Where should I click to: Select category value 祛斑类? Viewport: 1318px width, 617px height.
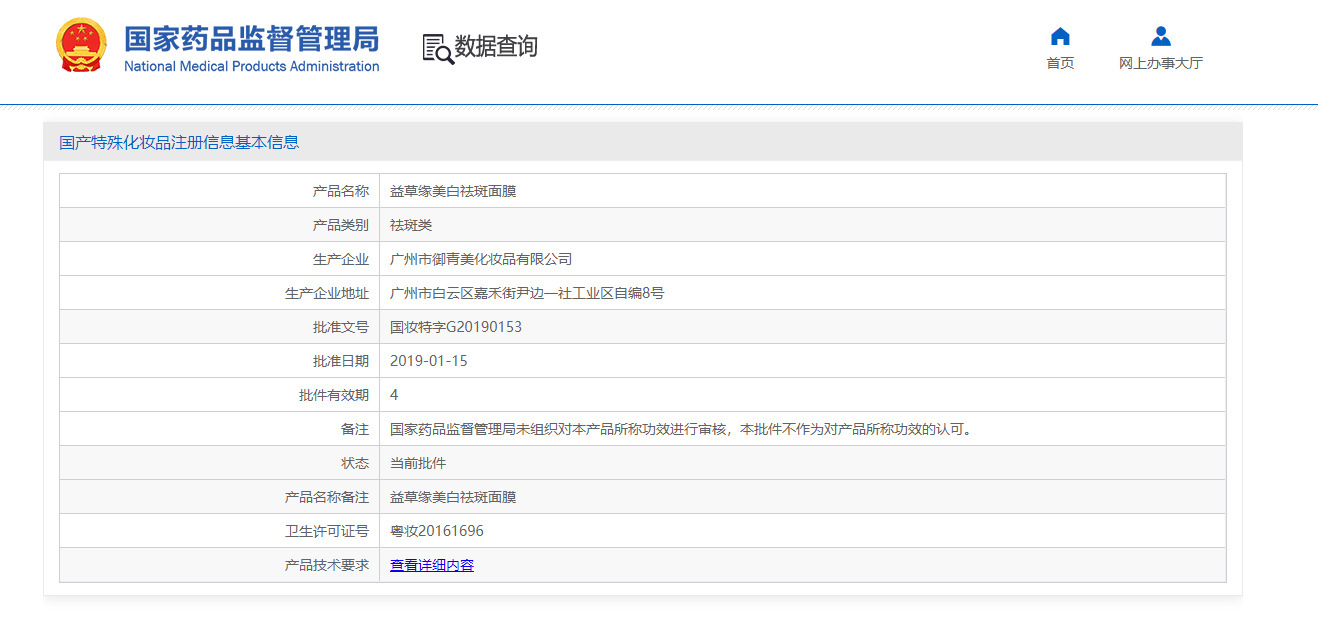(x=411, y=225)
